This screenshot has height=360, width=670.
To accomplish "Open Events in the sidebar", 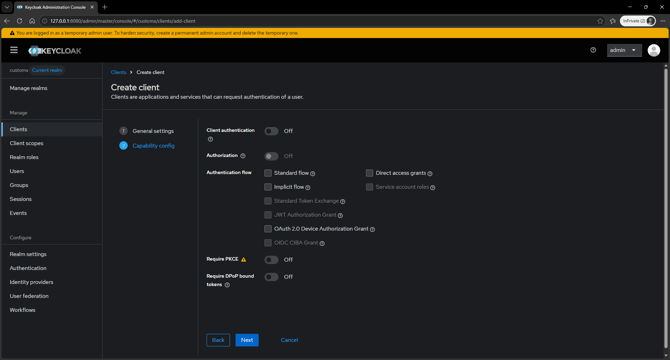I will 52,213.
